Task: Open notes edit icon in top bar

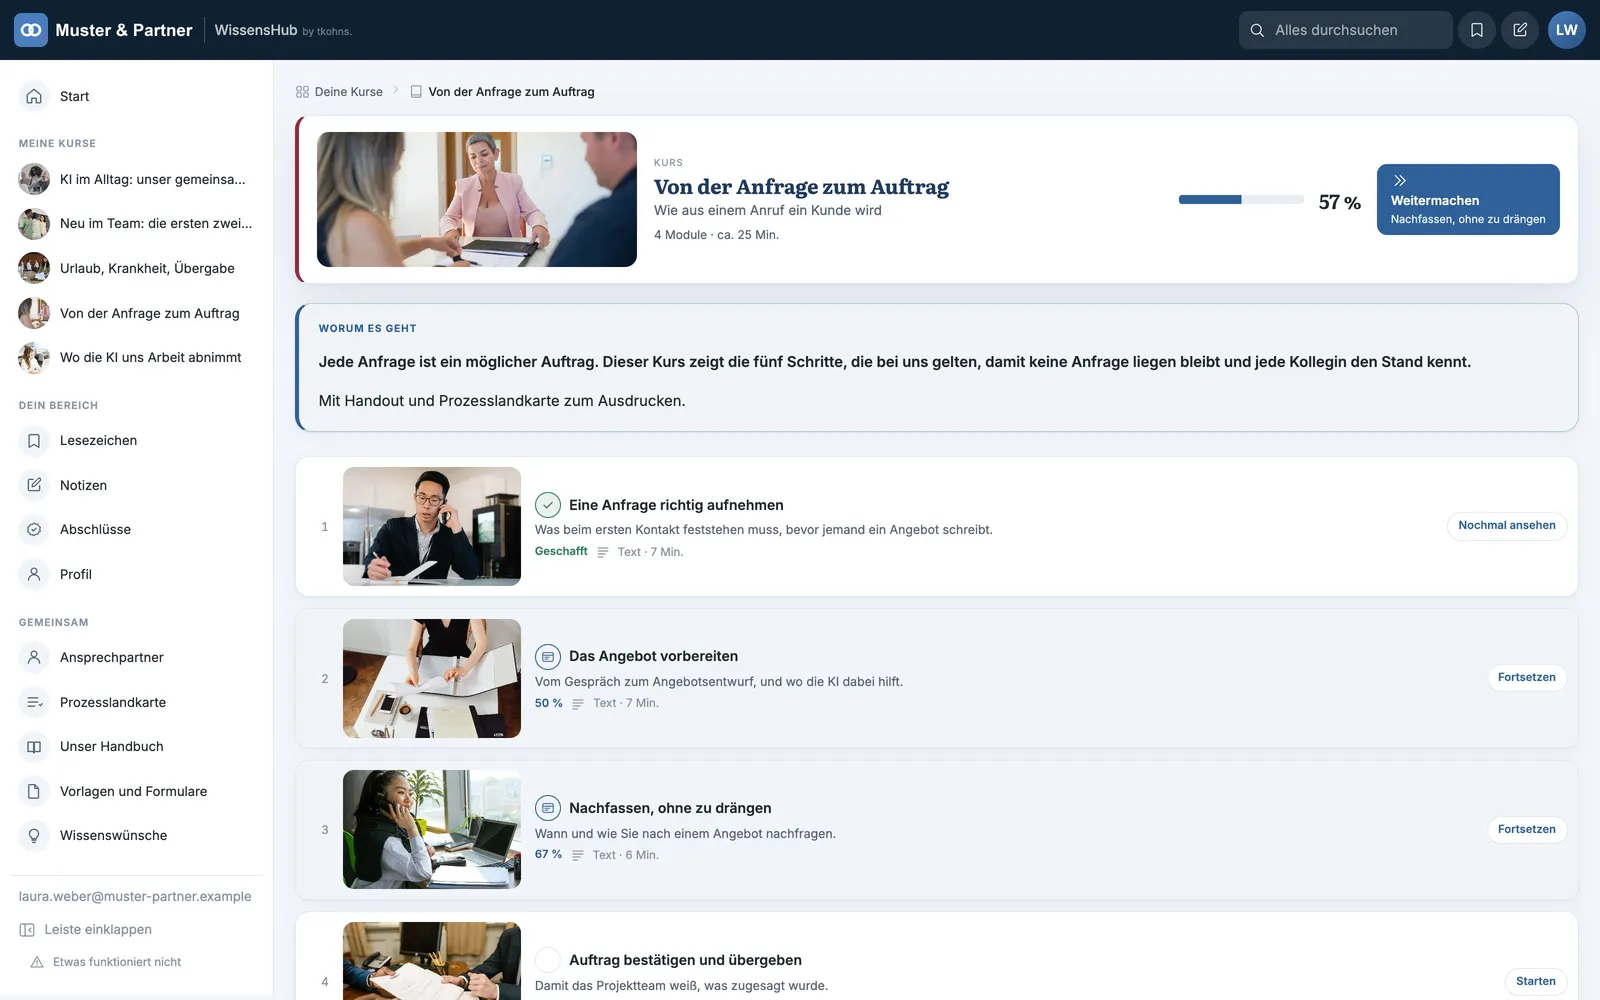Action: coord(1520,30)
